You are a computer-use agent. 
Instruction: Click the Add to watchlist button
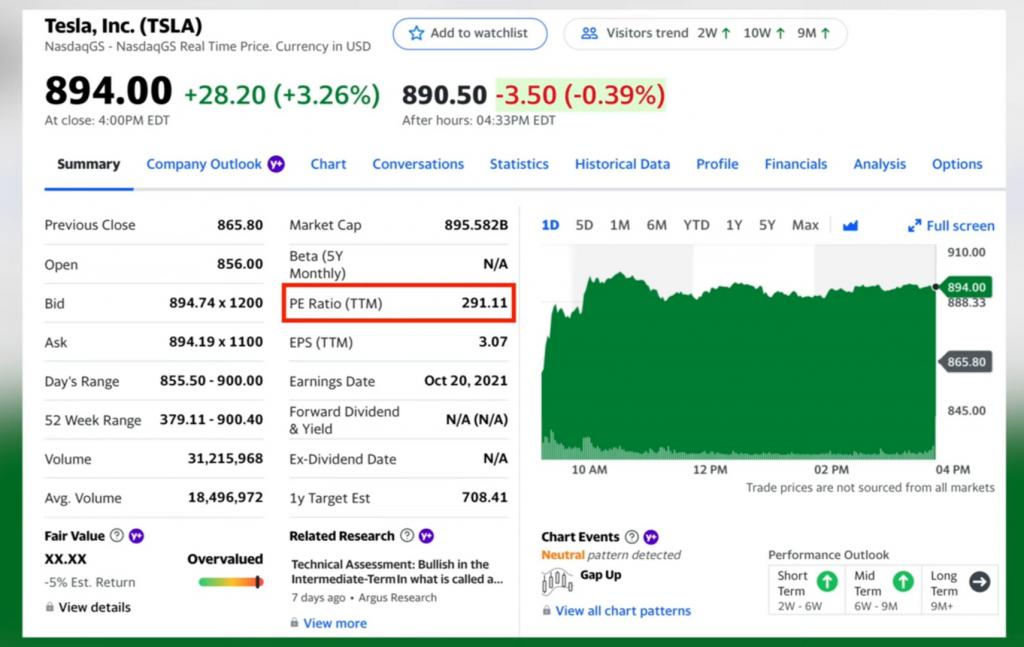tap(470, 33)
